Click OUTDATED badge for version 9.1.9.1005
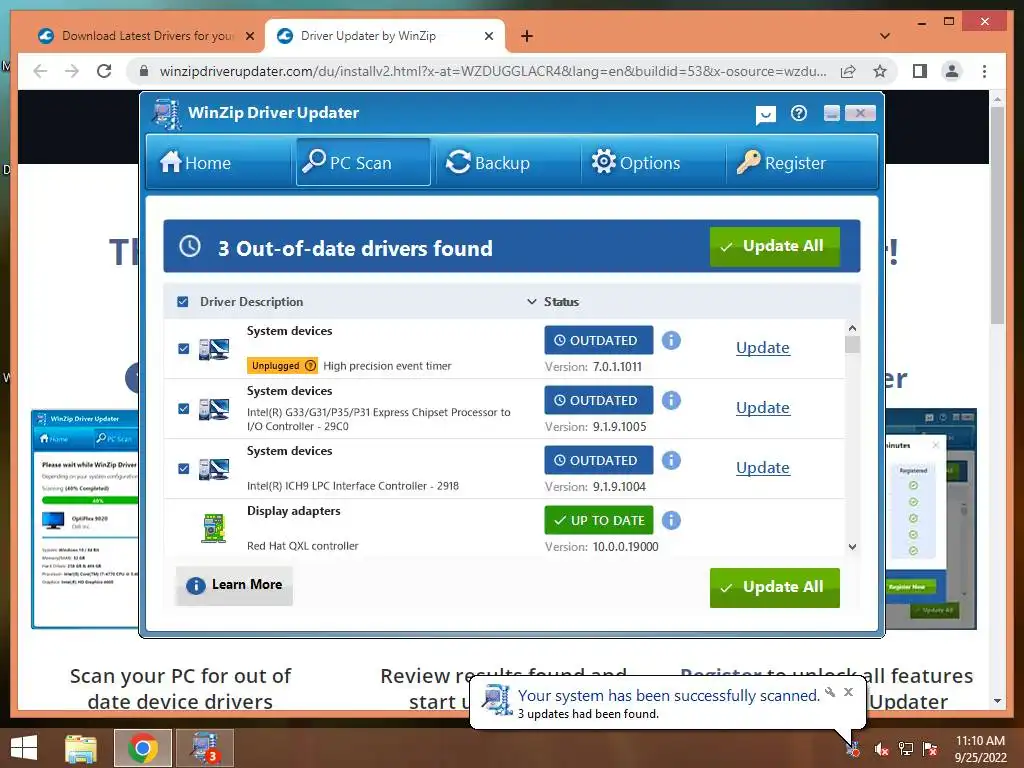The height and width of the screenshot is (768, 1024). 599,400
